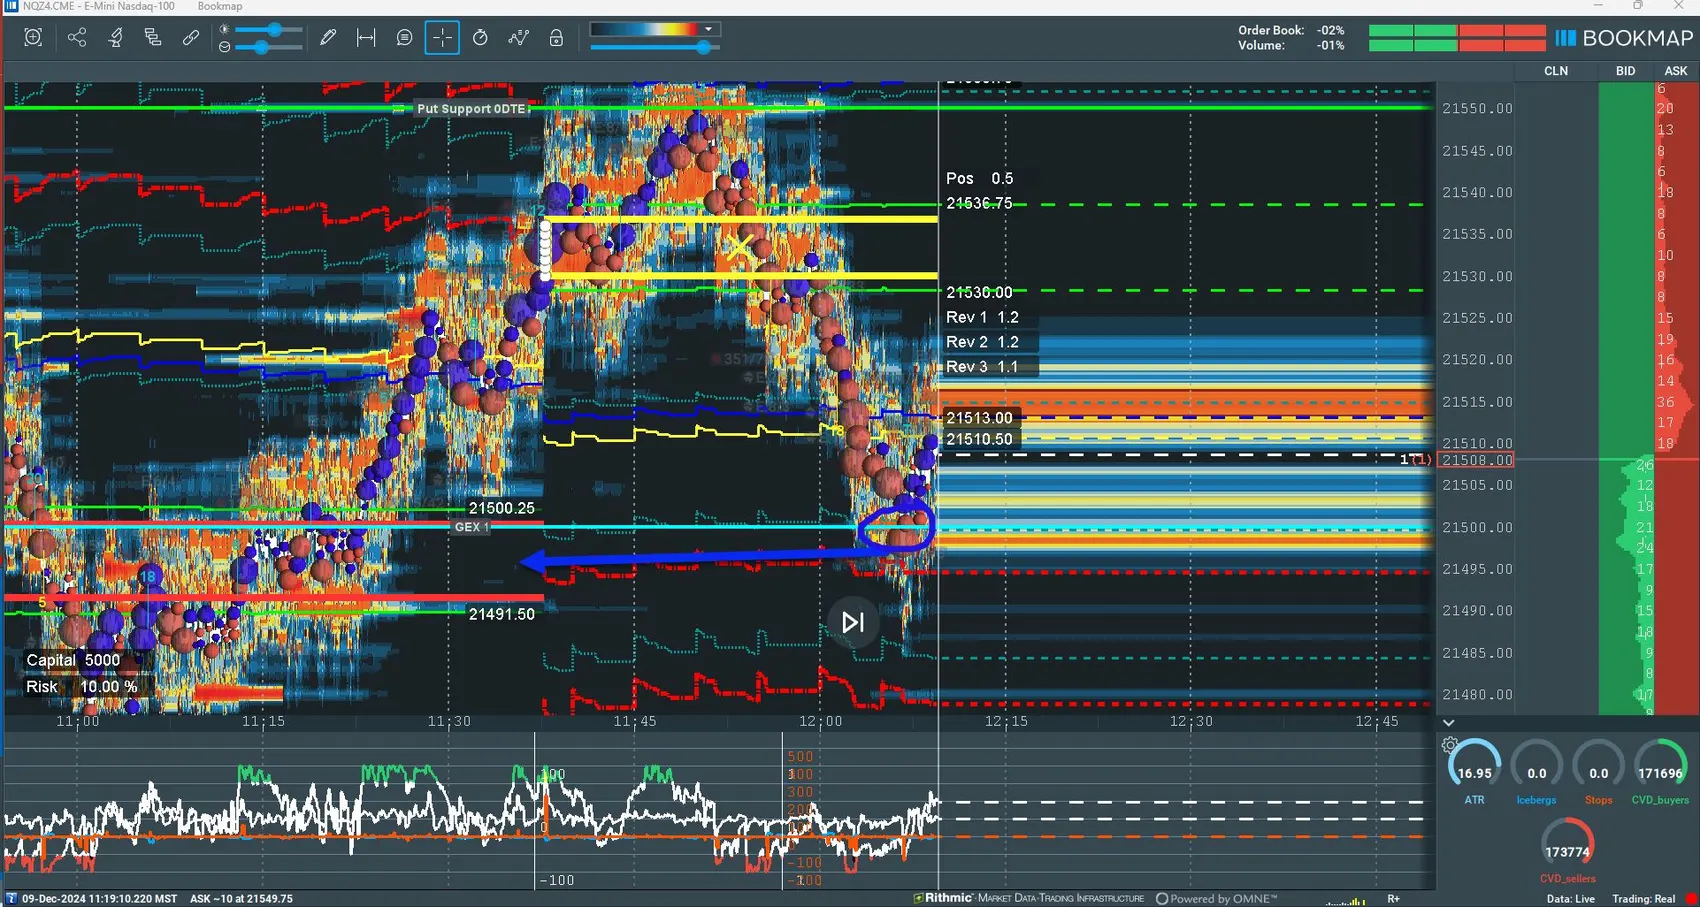Click the Stops gauge widget

[x=1598, y=772]
